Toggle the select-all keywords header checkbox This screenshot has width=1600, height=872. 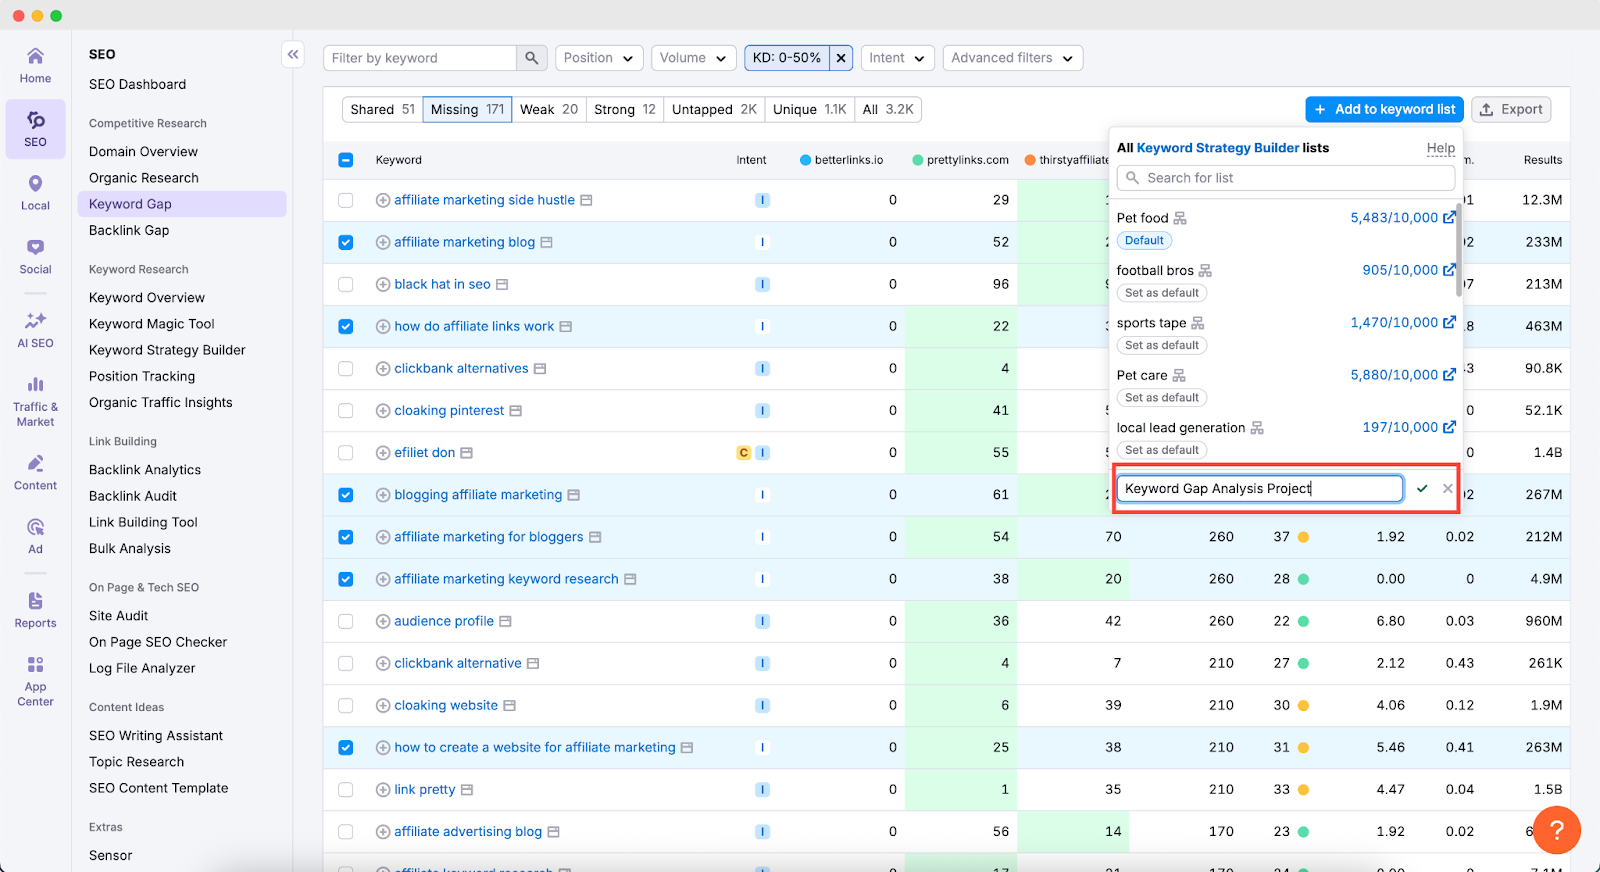click(x=346, y=160)
